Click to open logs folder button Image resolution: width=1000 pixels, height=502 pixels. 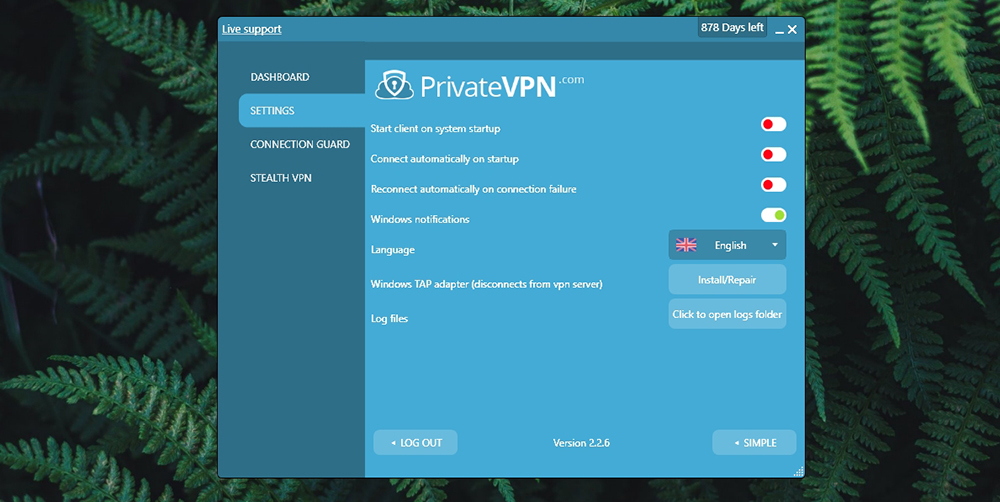point(727,314)
